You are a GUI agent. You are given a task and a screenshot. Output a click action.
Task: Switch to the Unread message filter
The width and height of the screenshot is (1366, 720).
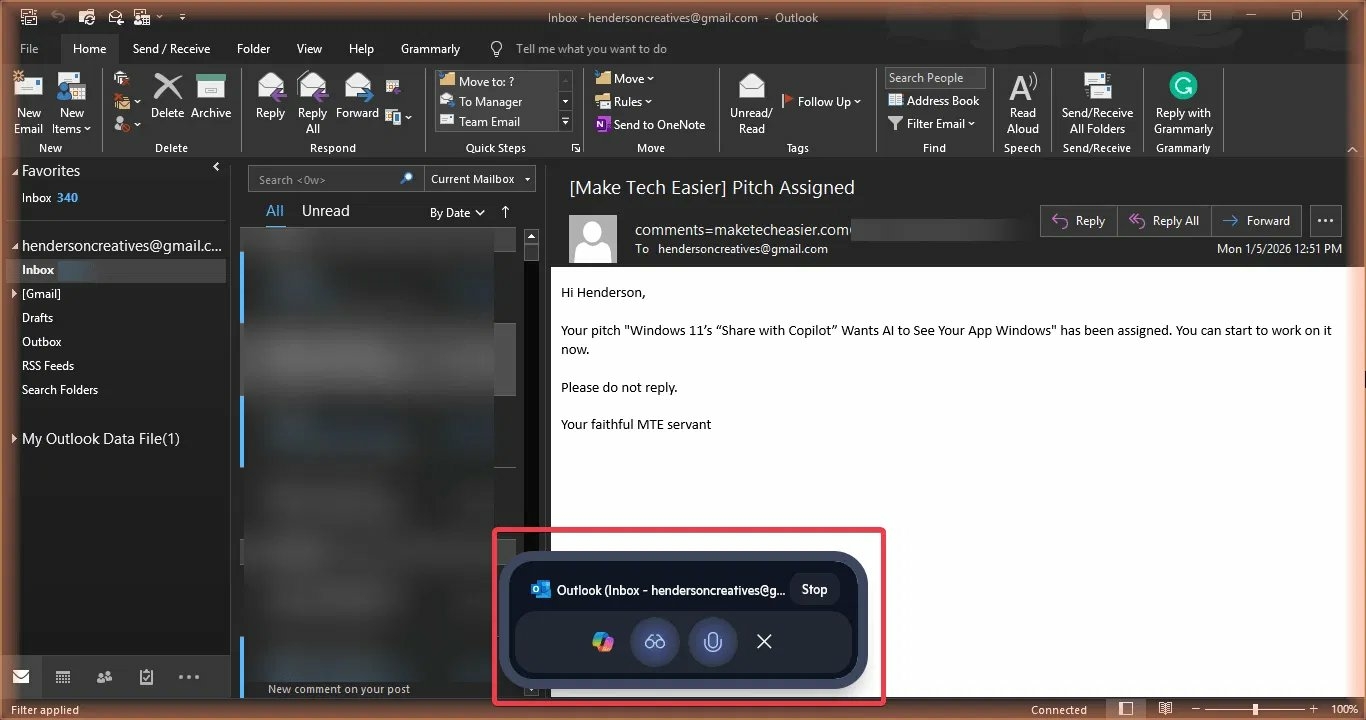325,211
